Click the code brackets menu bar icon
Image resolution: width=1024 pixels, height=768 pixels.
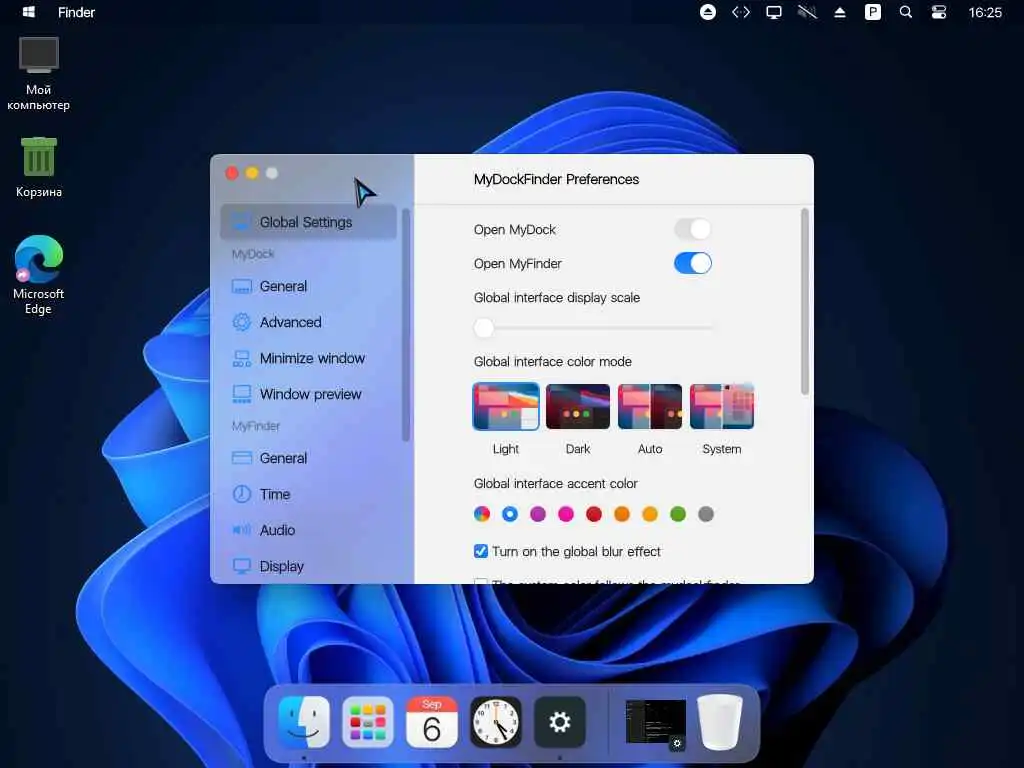point(741,12)
